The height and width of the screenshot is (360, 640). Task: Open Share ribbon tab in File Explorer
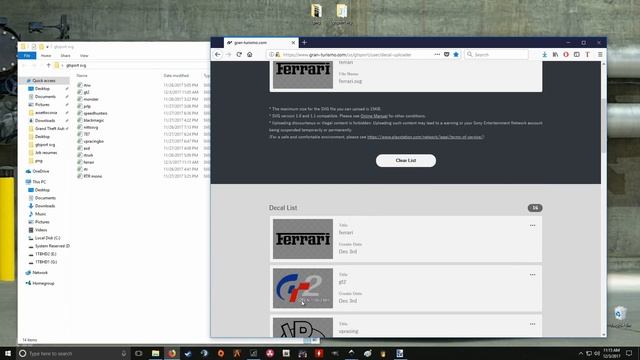(65, 56)
